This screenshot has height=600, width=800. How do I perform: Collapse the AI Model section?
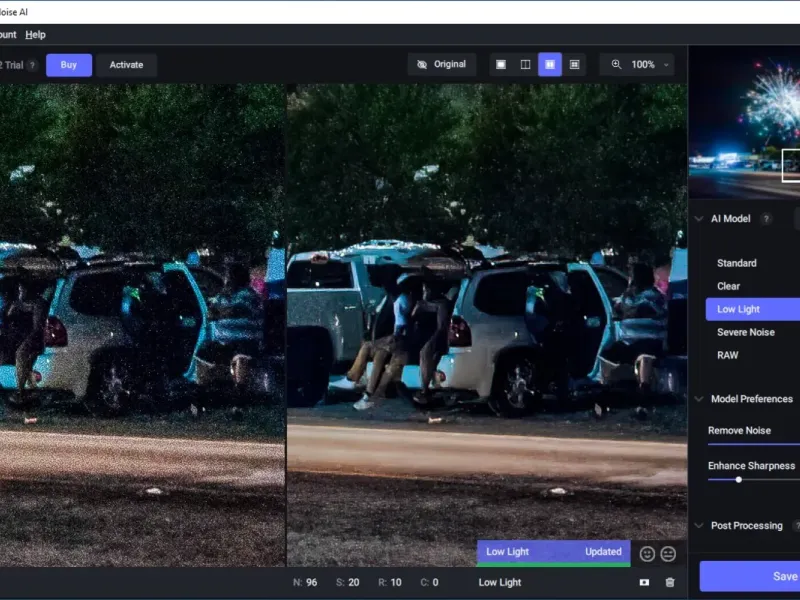699,219
